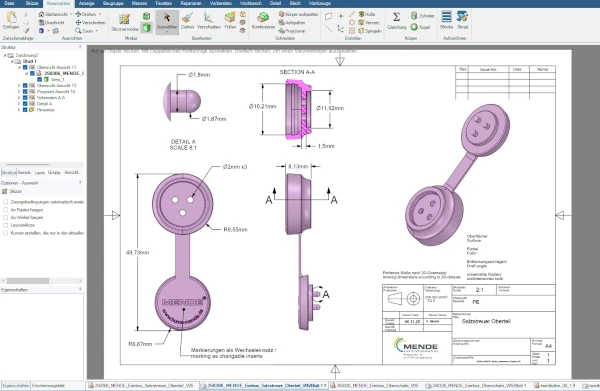The height and width of the screenshot is (391, 600).
Task: Expand Hinweise tree node
Action: [x=19, y=110]
